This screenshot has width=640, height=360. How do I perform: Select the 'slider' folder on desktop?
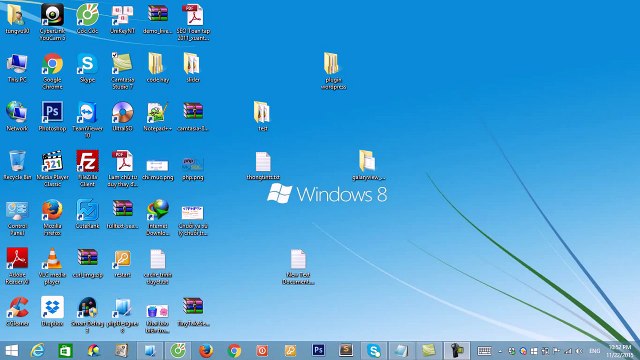pos(193,68)
